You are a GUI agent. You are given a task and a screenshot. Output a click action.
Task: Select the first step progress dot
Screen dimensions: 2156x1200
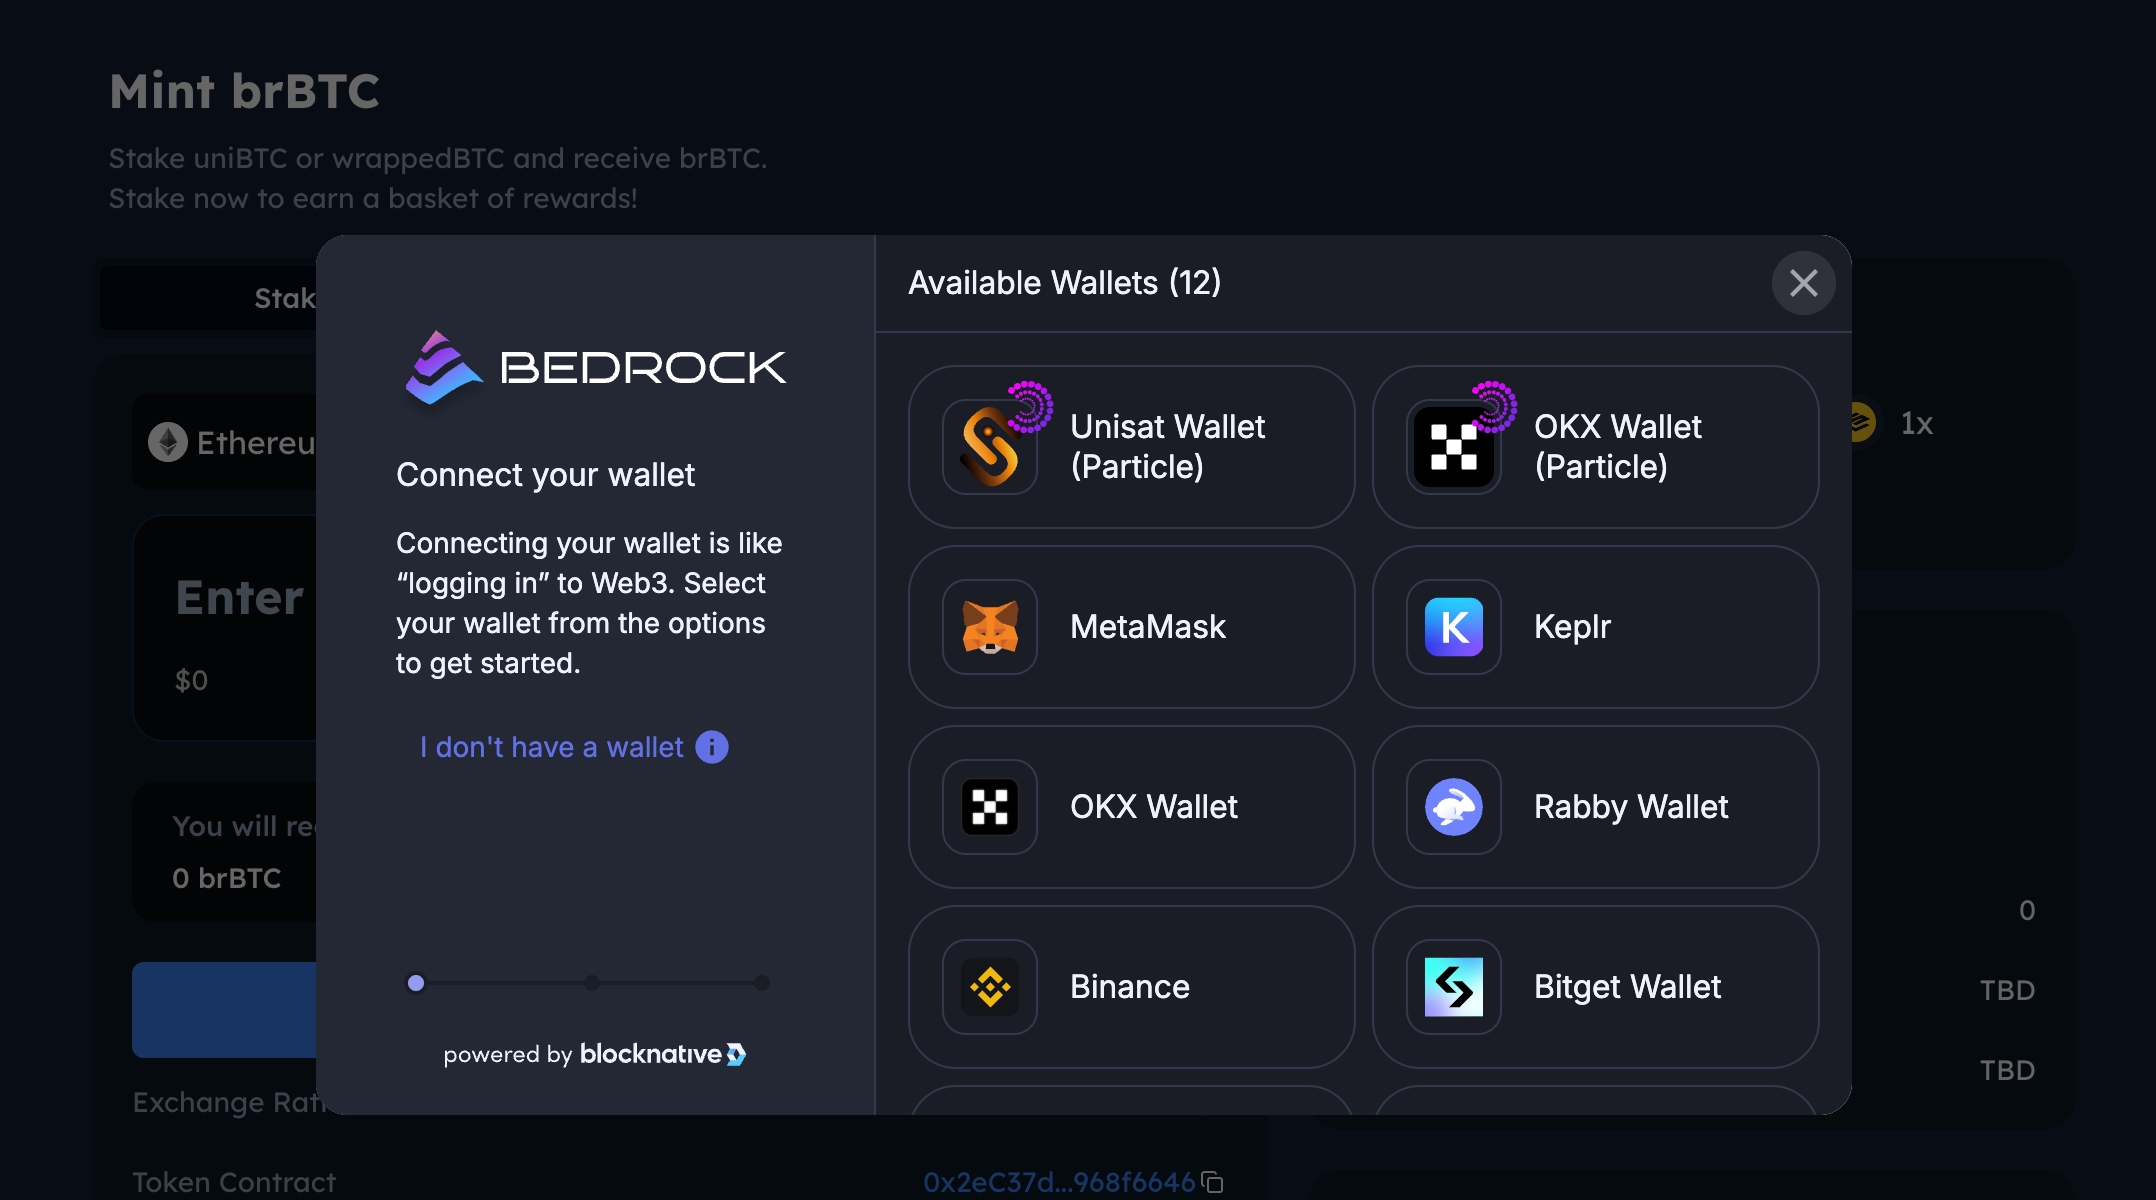click(416, 983)
